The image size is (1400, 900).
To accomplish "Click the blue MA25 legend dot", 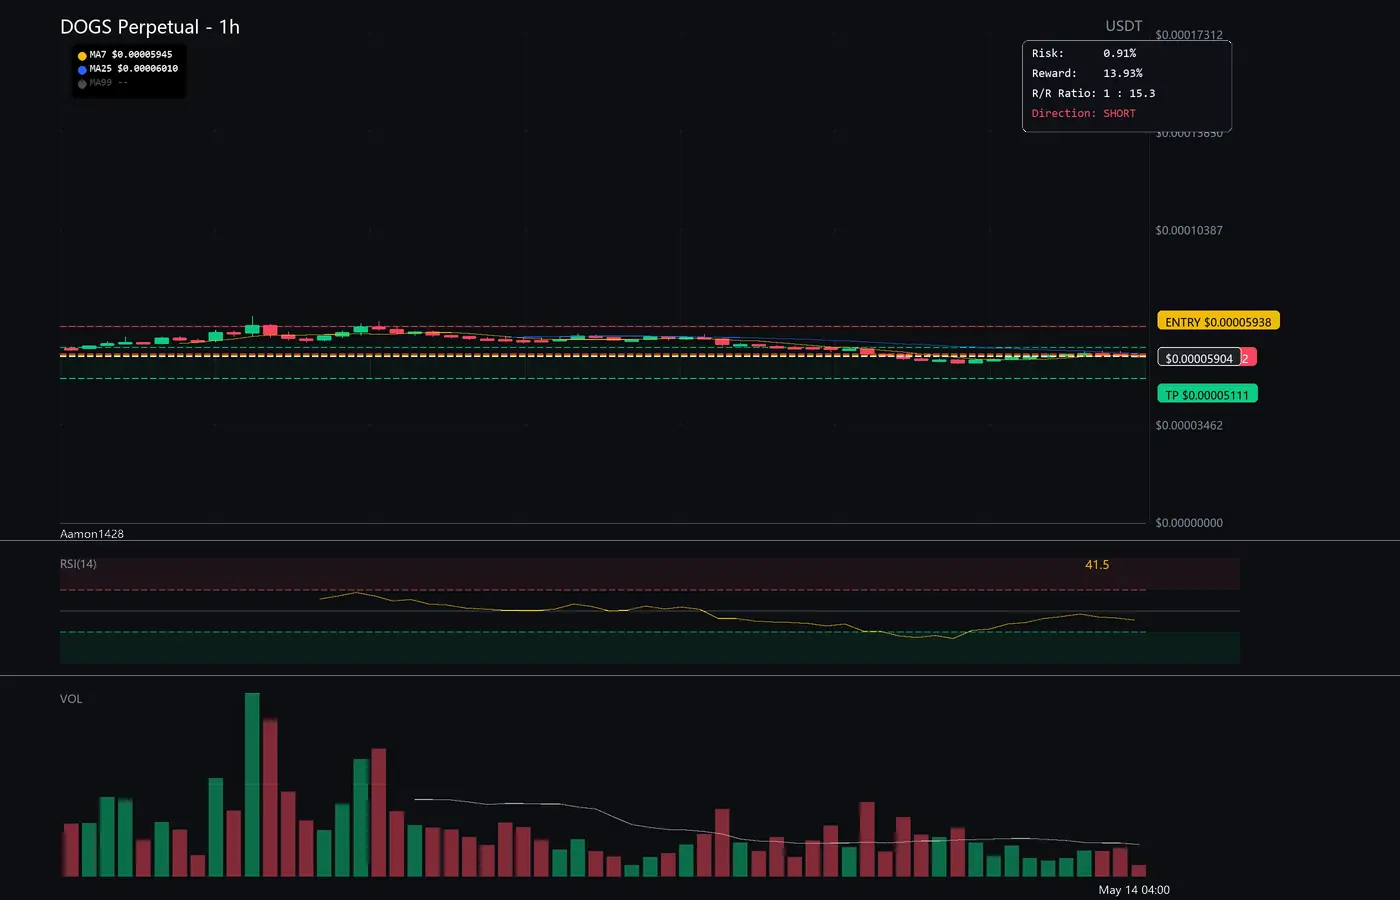I will 82,70.
